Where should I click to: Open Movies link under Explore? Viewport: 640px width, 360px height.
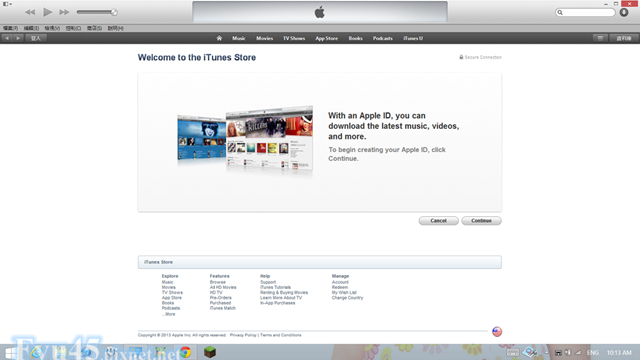tap(169, 287)
